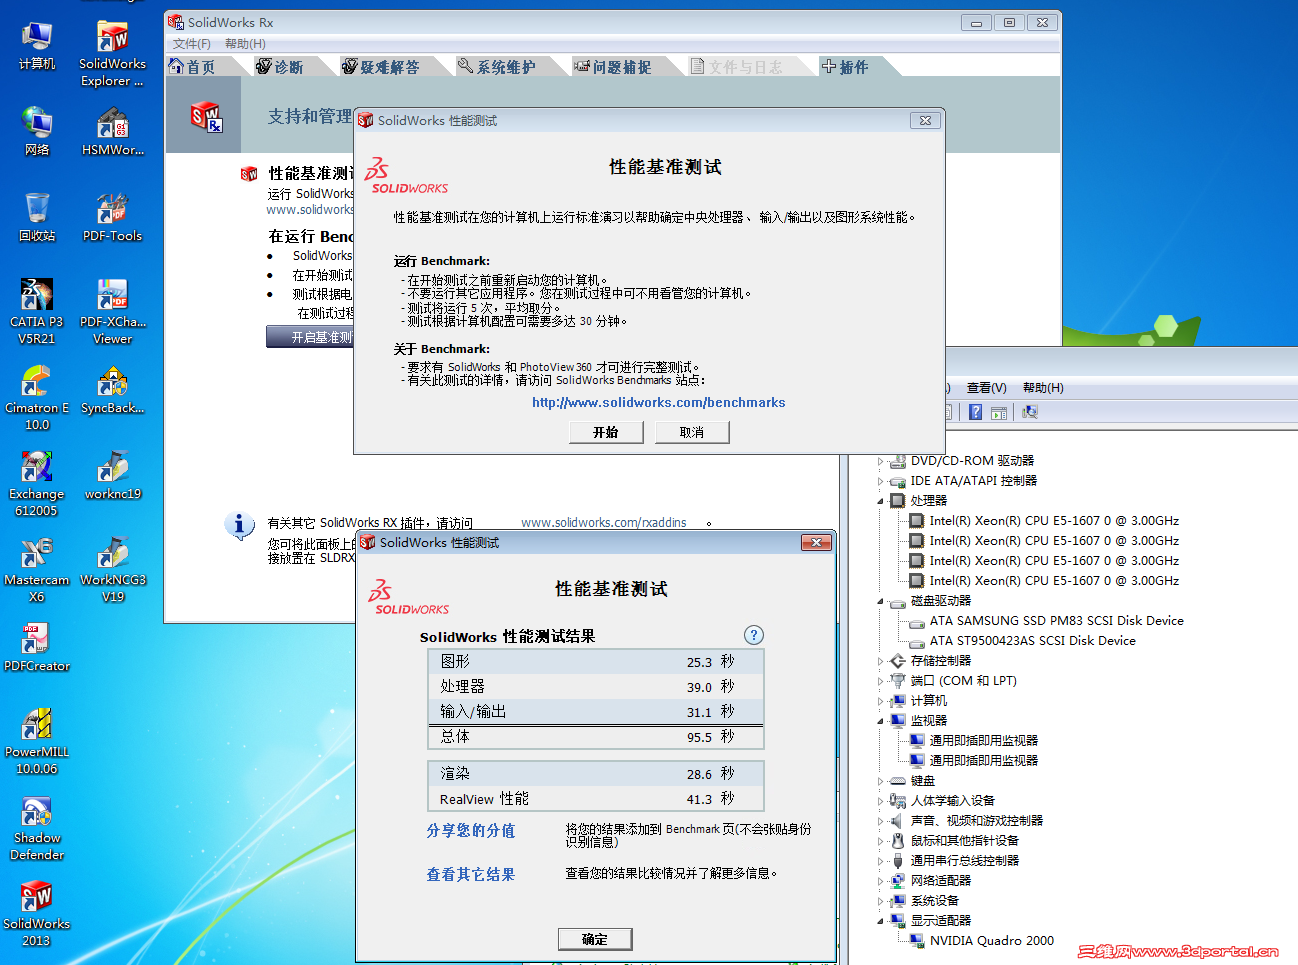Click the scan for hardware changes toolbar icon
Viewport: 1298px width, 965px height.
tap(1029, 412)
